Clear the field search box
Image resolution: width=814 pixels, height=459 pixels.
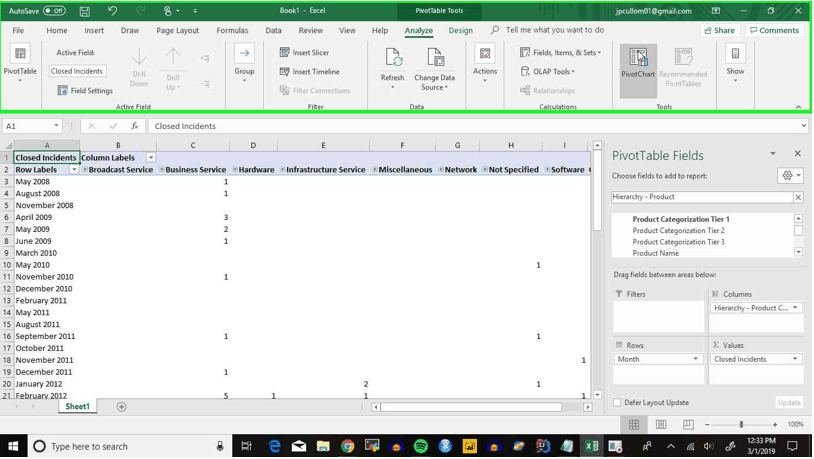pyautogui.click(x=798, y=197)
